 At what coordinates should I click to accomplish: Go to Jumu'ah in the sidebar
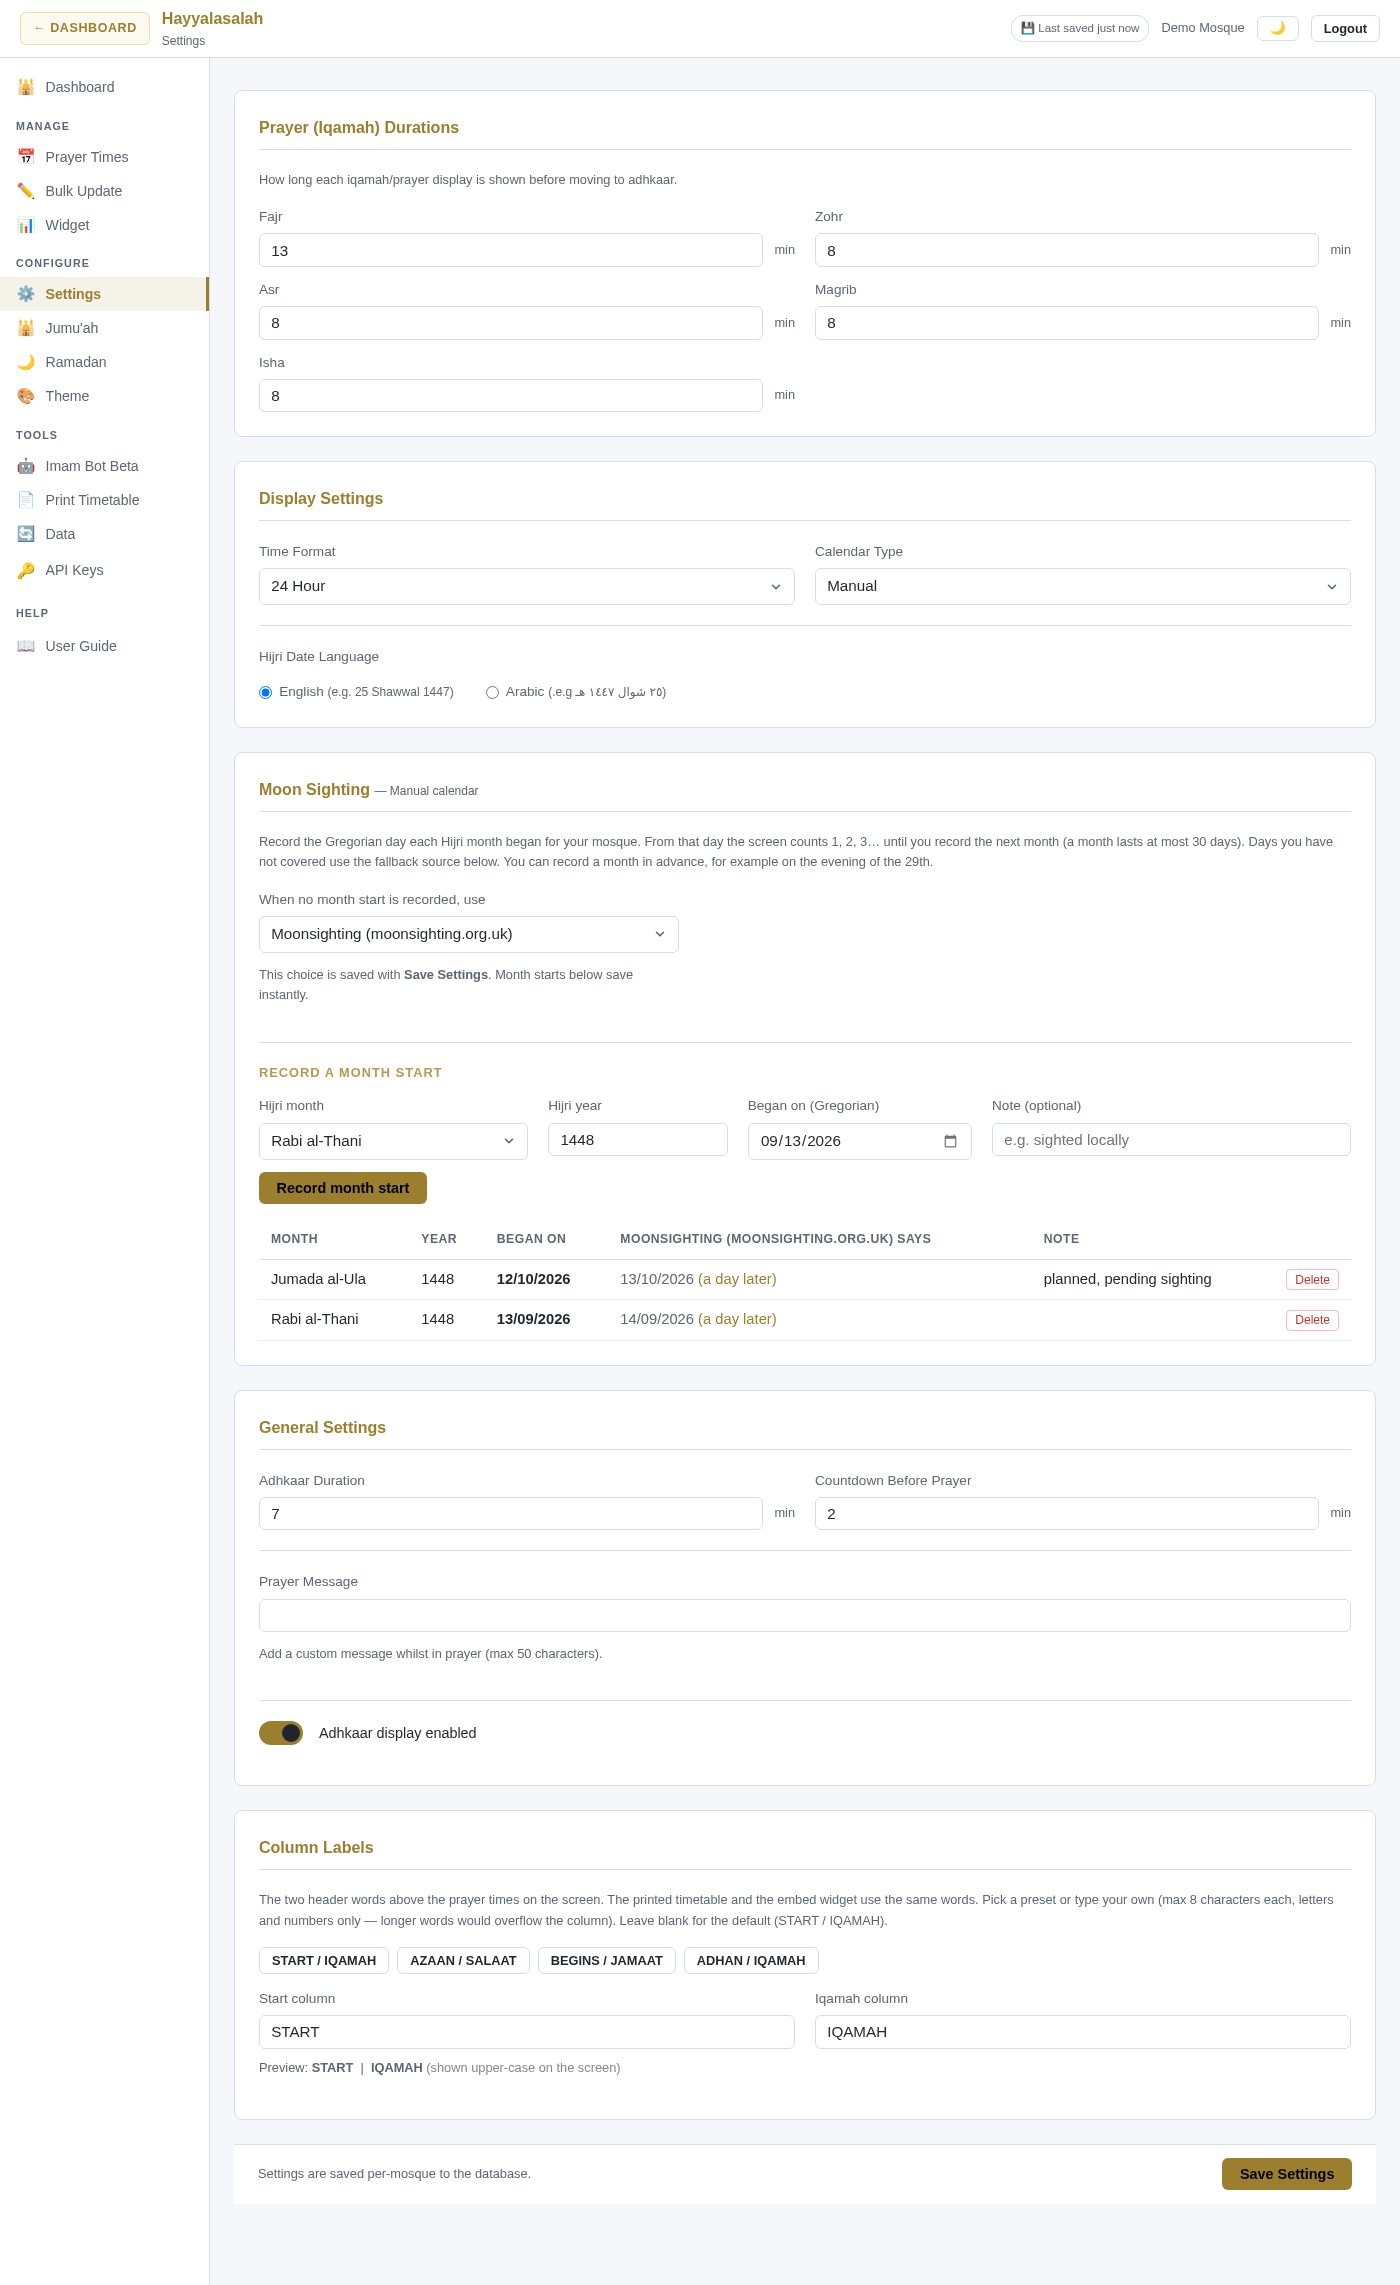tap(104, 328)
